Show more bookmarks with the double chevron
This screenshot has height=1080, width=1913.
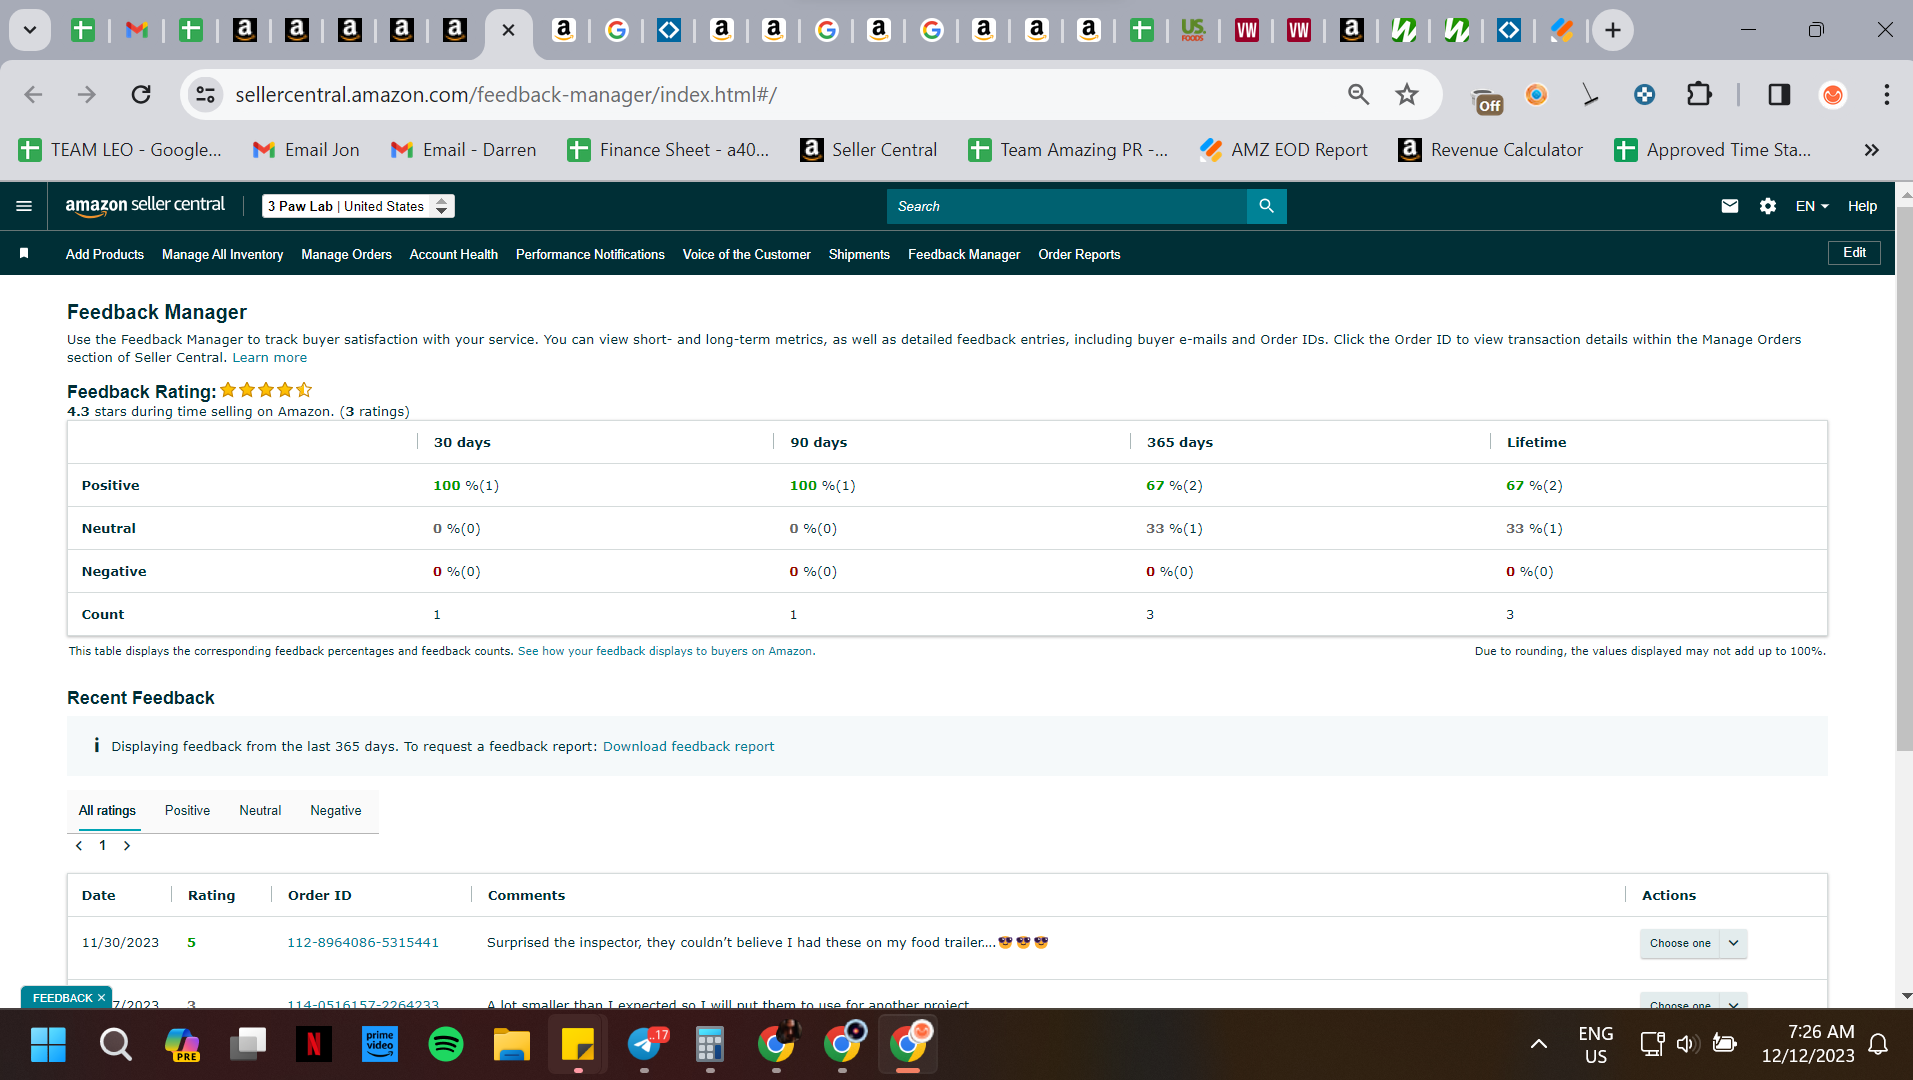(1871, 150)
